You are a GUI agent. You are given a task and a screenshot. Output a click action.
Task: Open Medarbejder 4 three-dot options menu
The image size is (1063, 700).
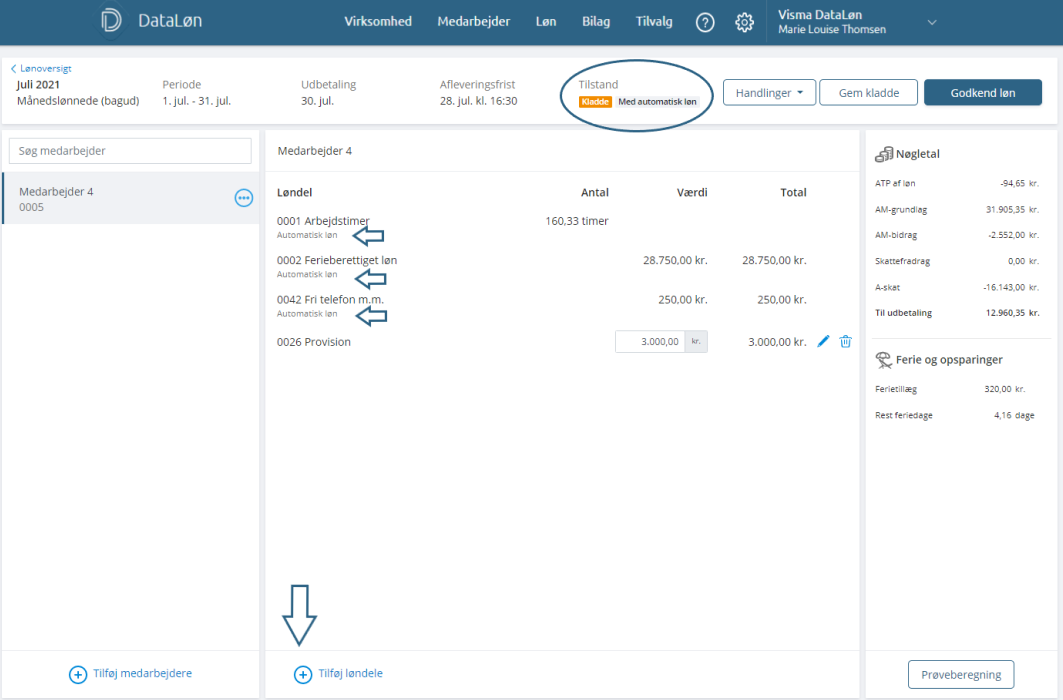click(x=244, y=198)
